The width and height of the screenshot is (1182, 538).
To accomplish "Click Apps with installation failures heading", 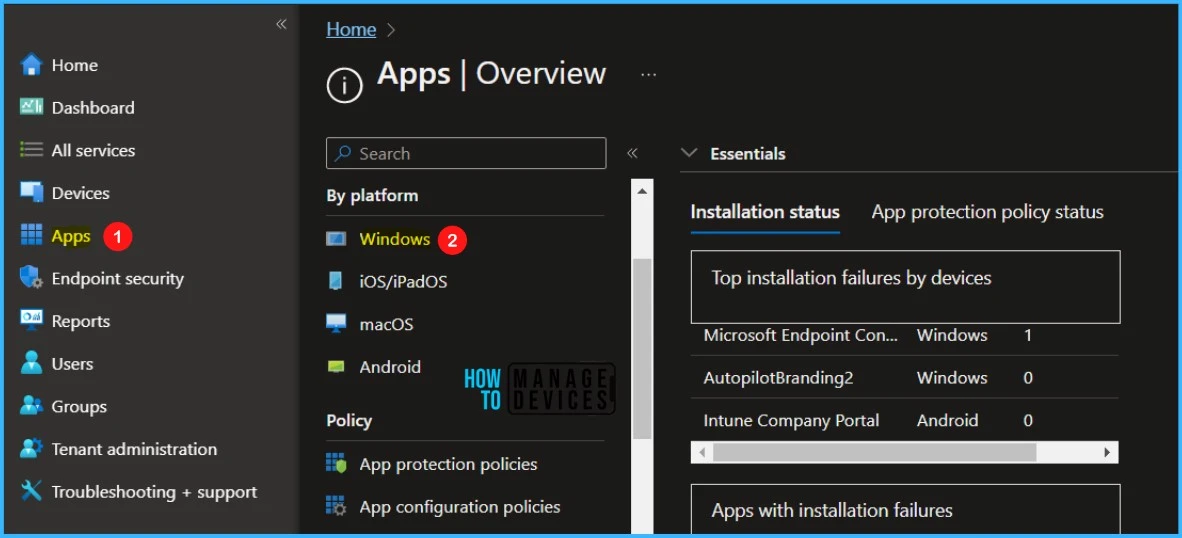I will pos(831,510).
